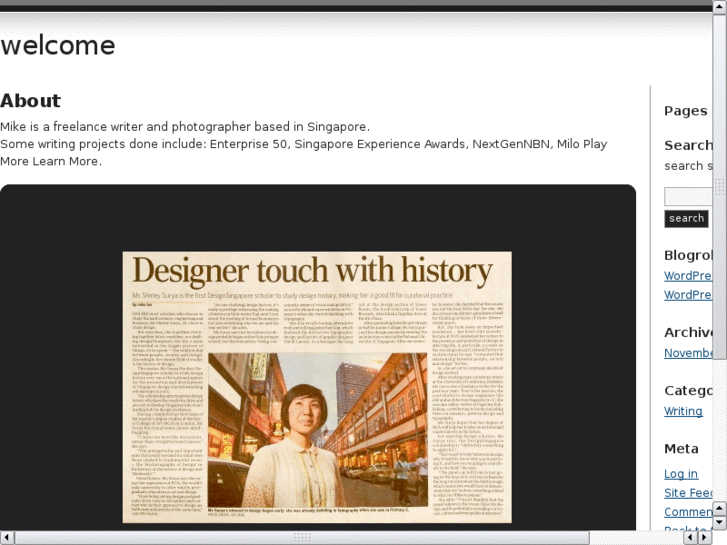
Task: Open the November archive link
Action: pyautogui.click(x=688, y=353)
